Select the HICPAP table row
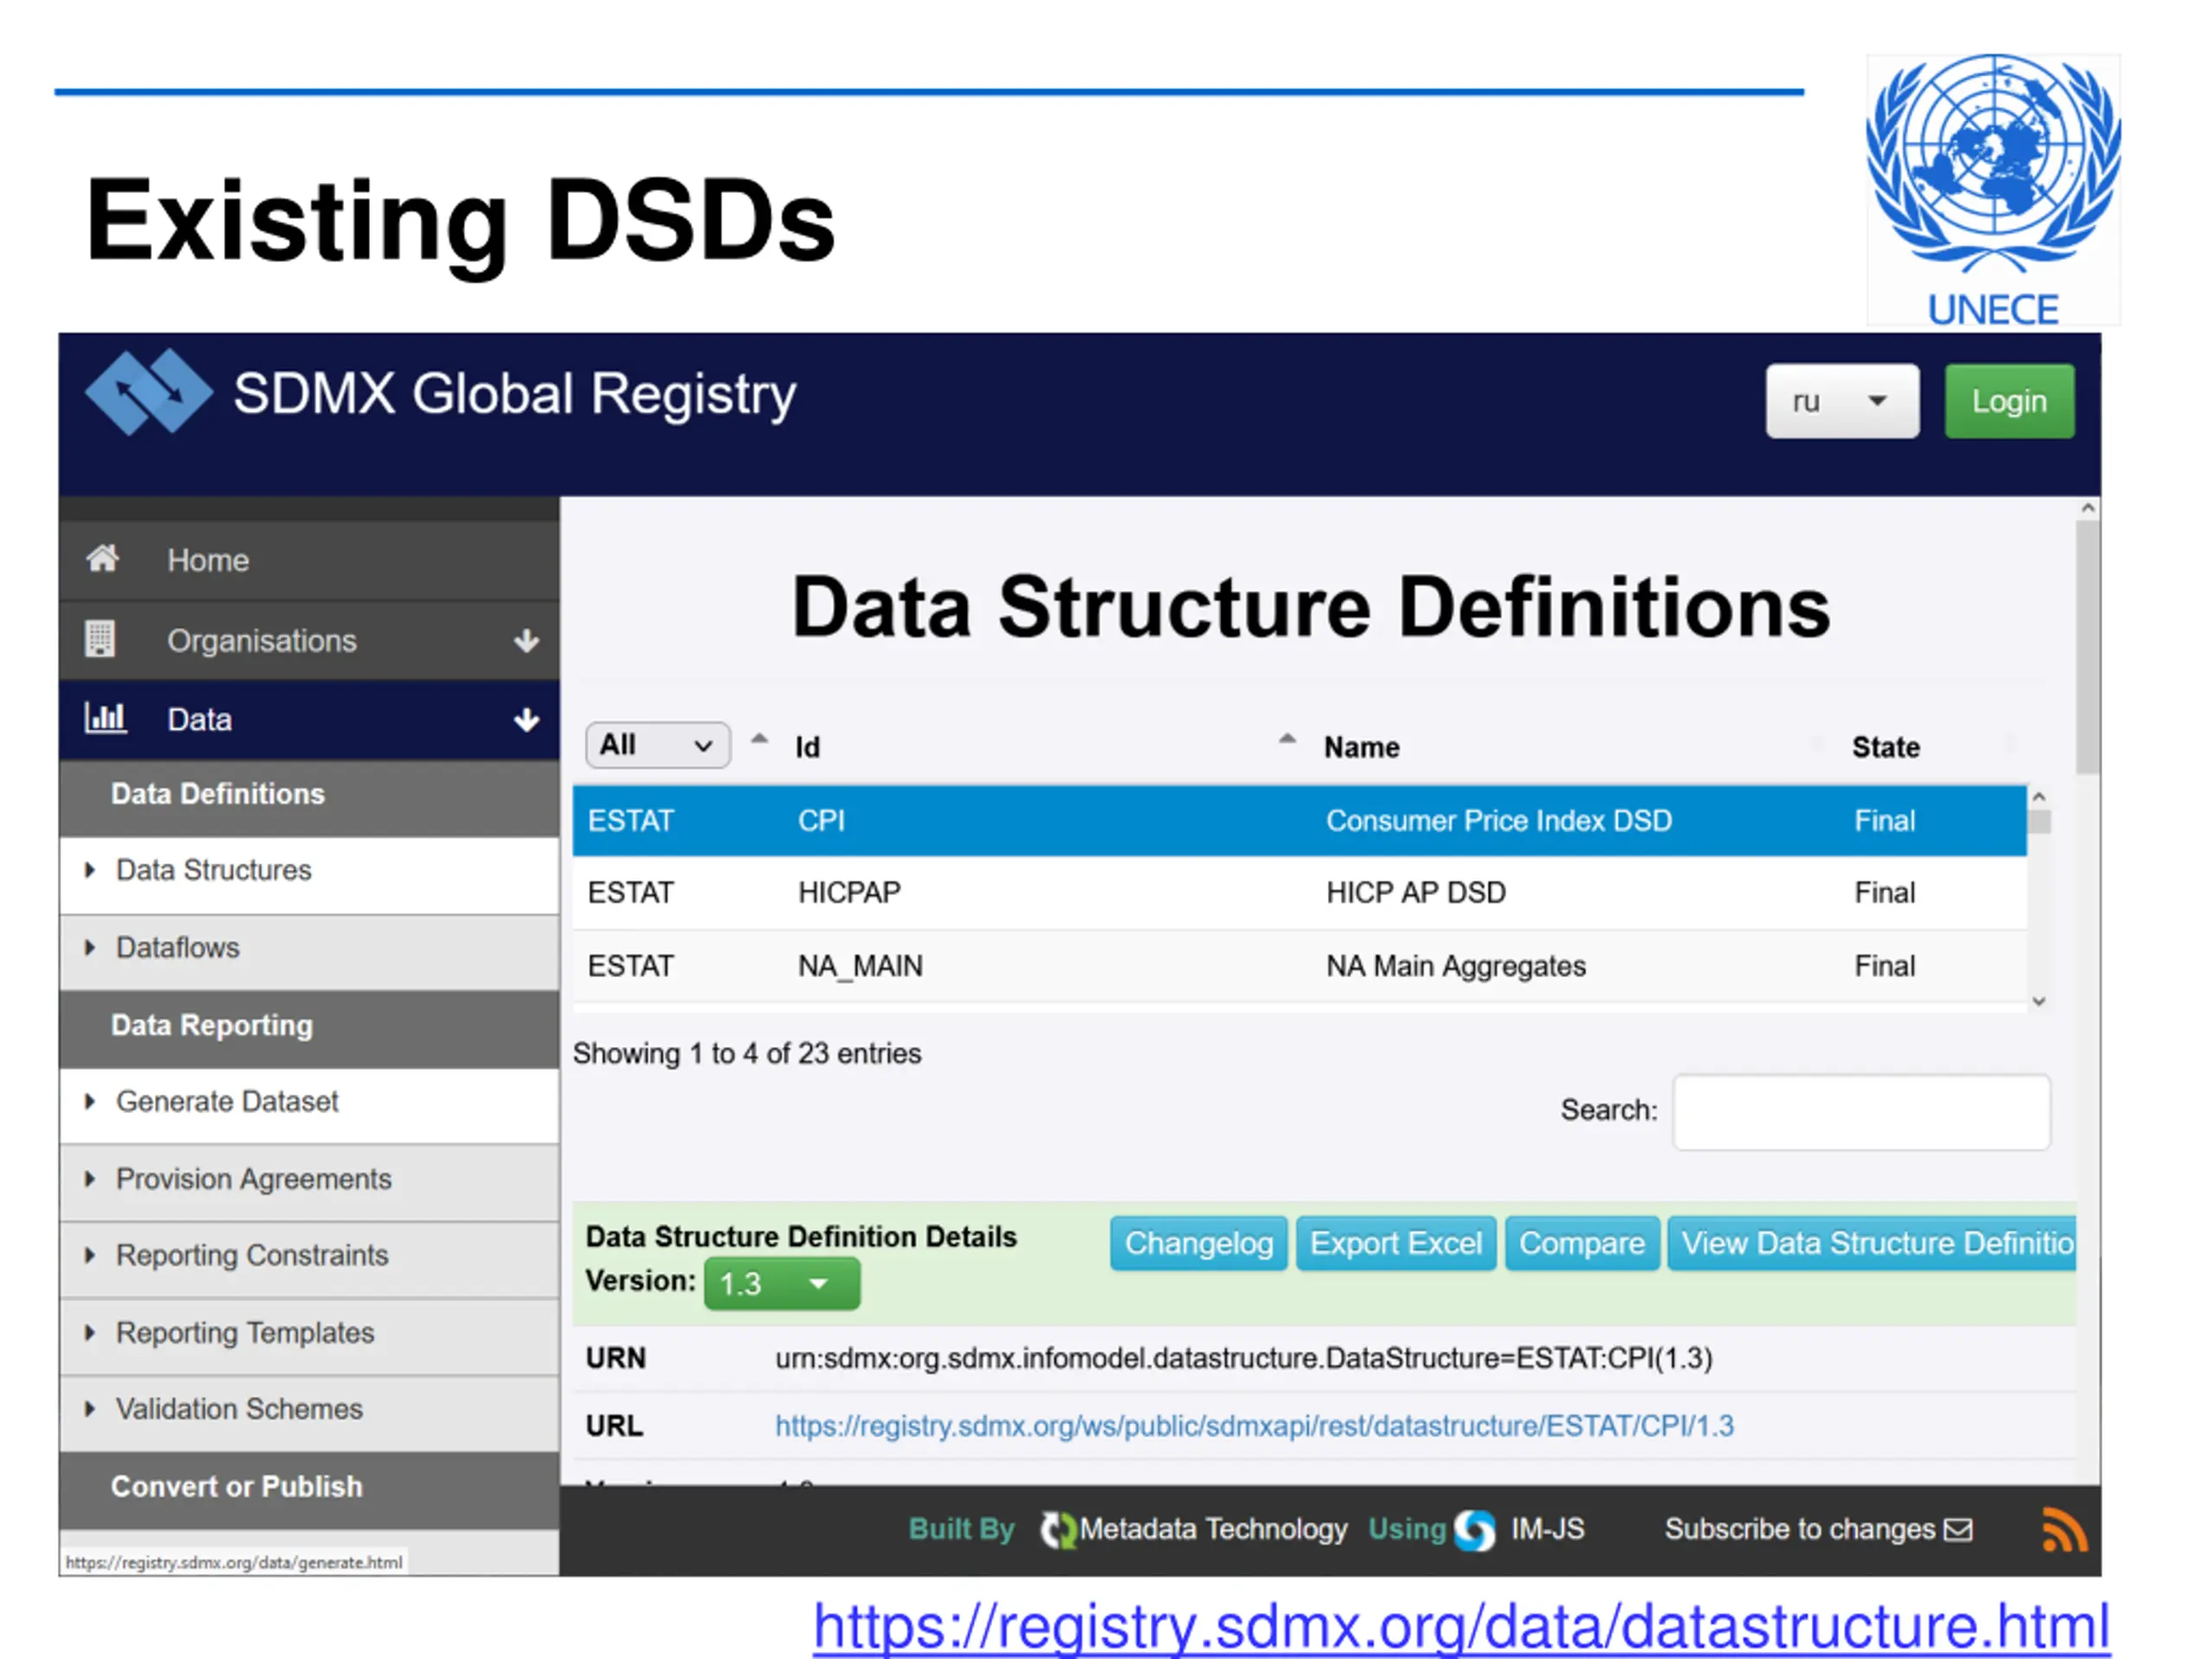Screen dimensions: 2212x1659 click(x=1299, y=892)
